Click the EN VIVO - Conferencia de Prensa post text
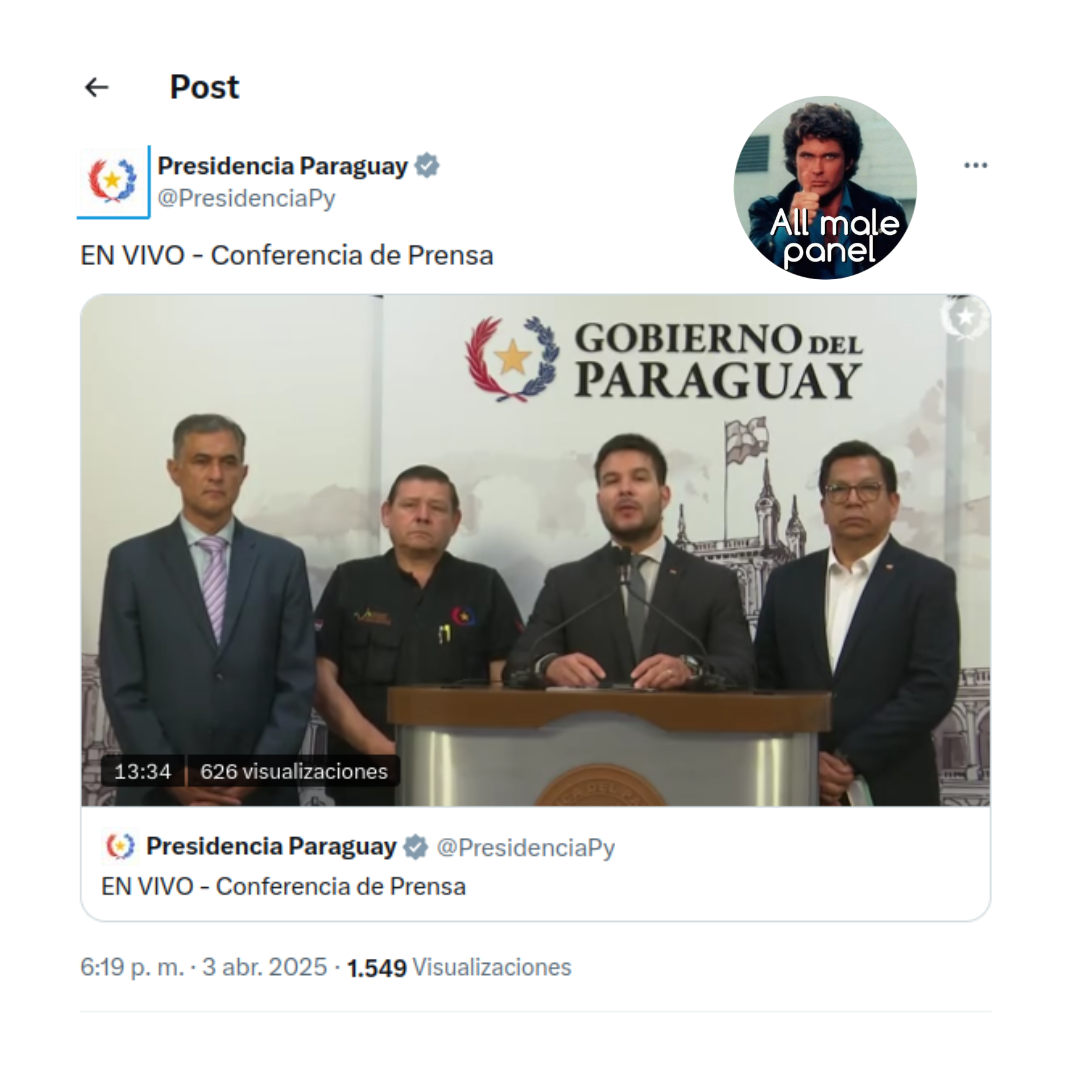Screen dimensions: 1080x1080 287,256
